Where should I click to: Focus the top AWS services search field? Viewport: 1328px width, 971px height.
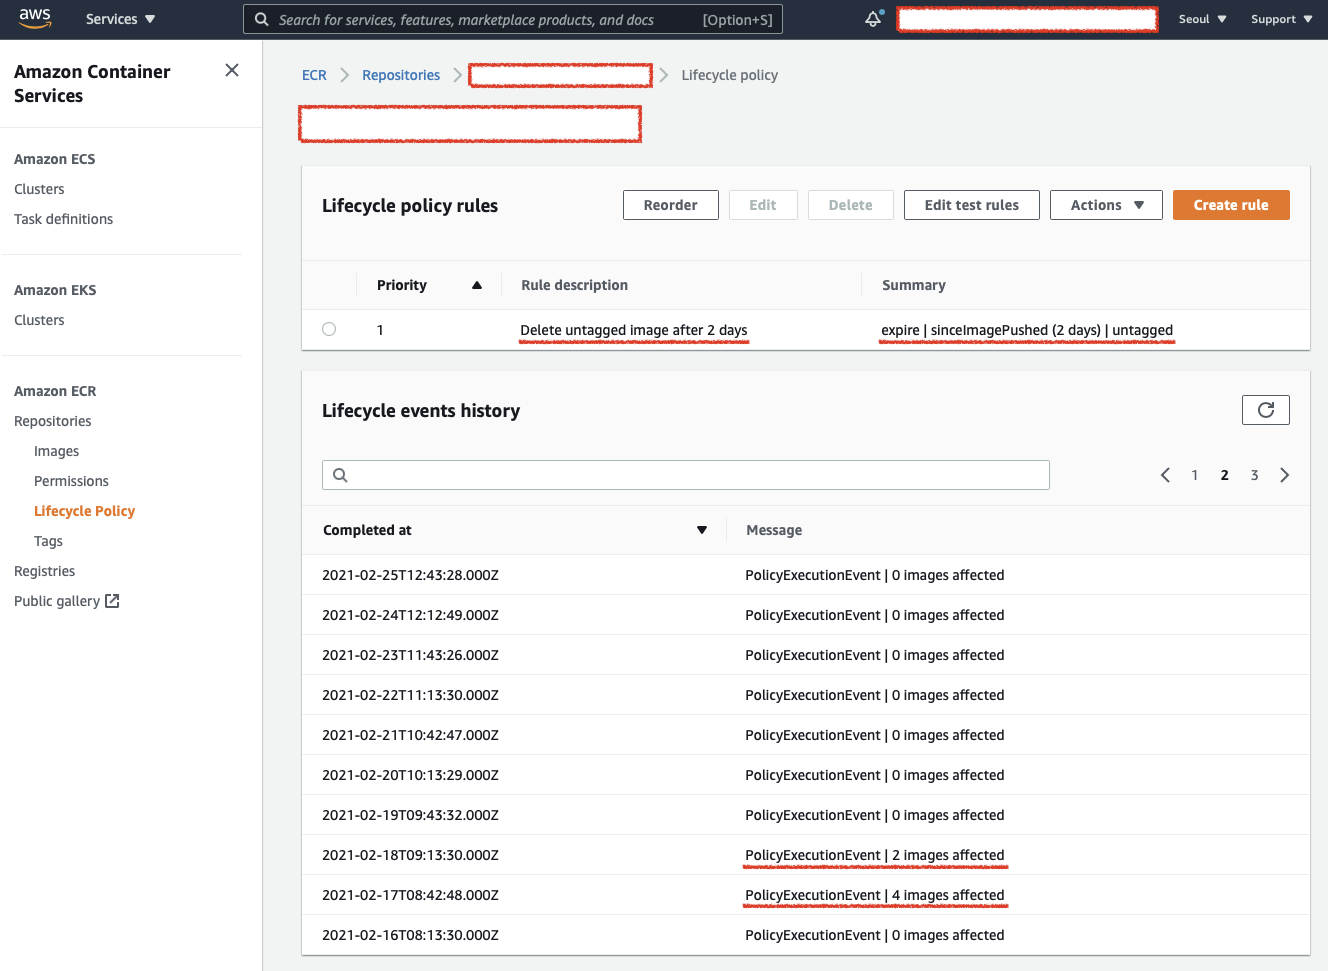click(x=513, y=19)
